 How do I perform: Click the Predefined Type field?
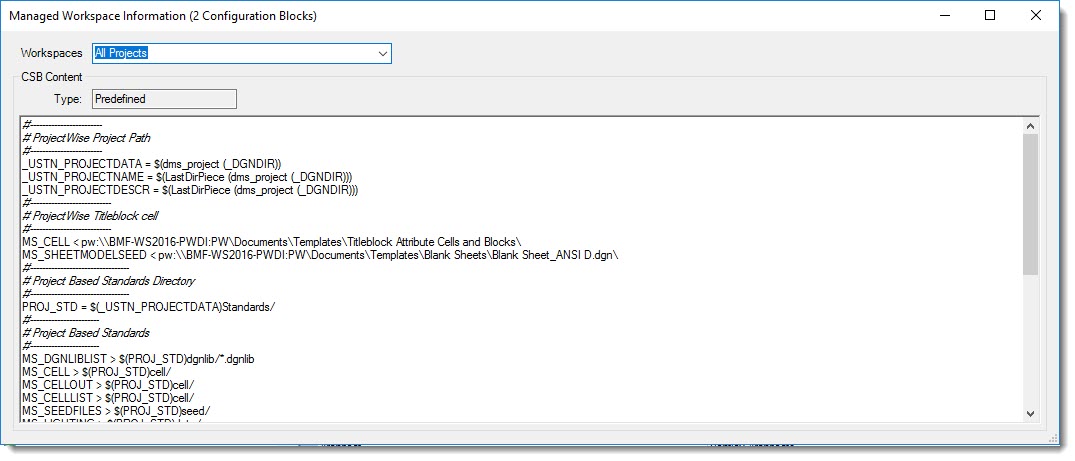pyautogui.click(x=164, y=99)
